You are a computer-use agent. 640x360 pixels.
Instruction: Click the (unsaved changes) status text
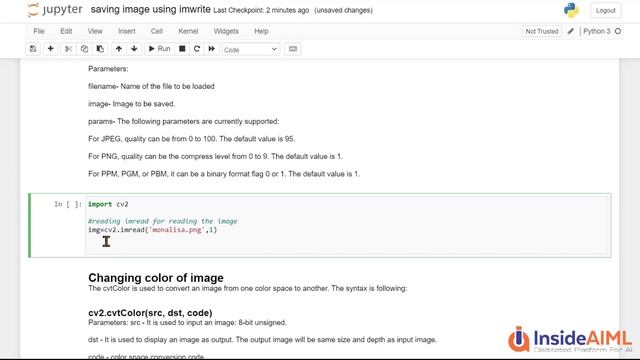[x=343, y=10]
